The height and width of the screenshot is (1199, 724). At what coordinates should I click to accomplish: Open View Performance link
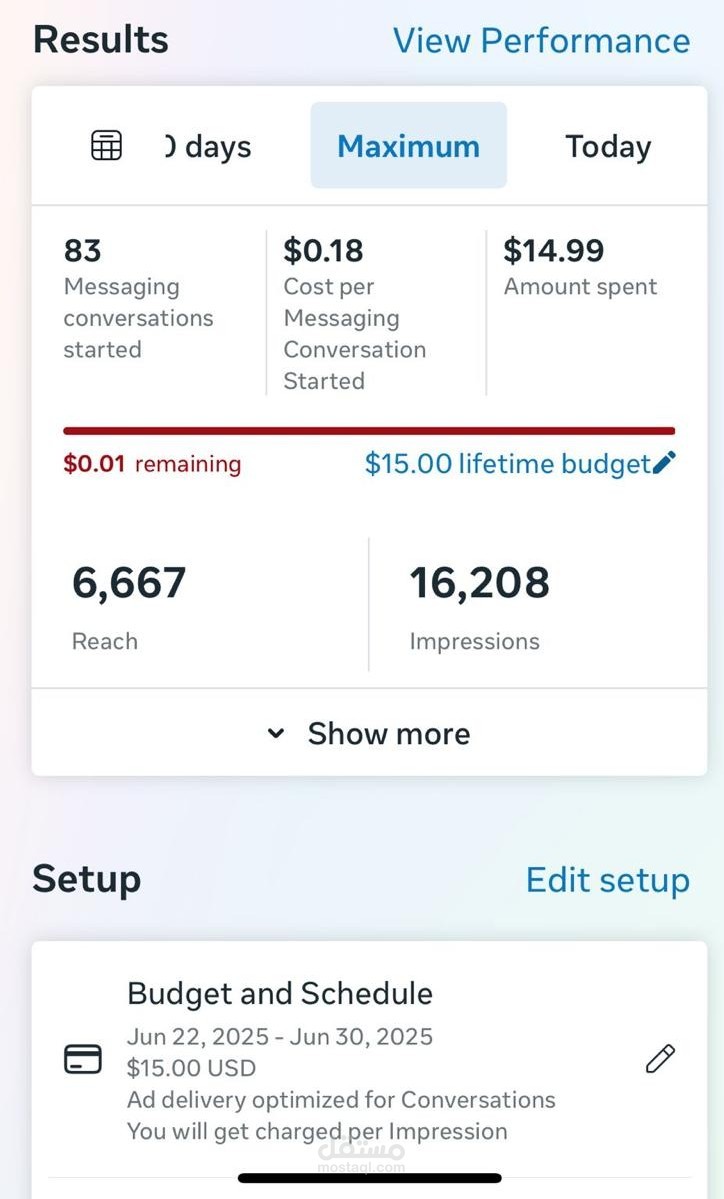pyautogui.click(x=541, y=40)
